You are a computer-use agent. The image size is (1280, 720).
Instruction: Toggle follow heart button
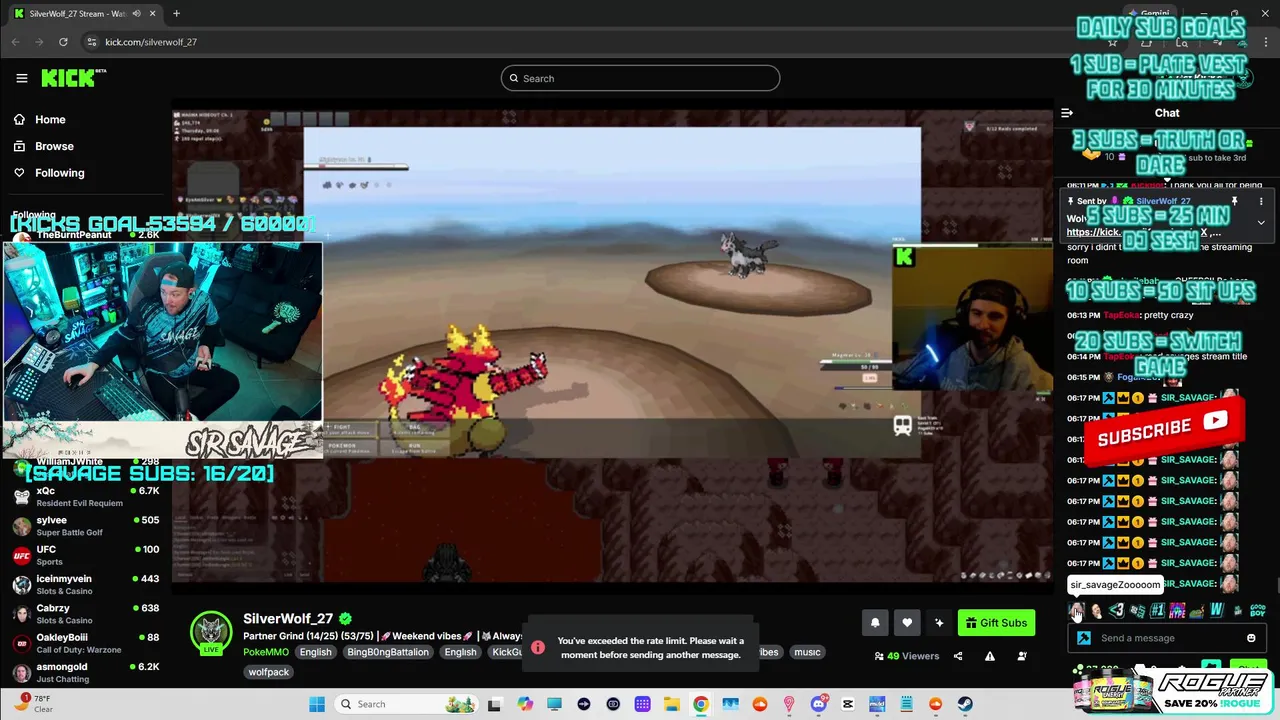(907, 623)
